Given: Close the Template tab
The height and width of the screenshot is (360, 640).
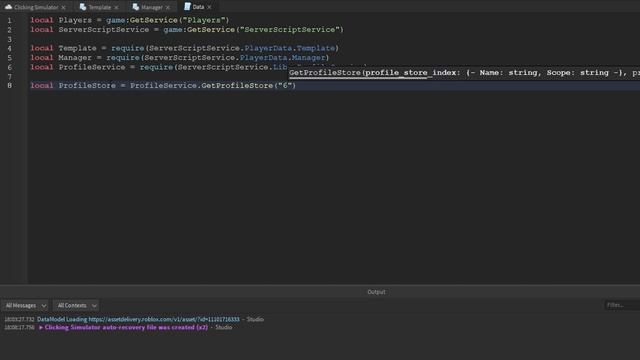Looking at the screenshot, I should (x=116, y=7).
